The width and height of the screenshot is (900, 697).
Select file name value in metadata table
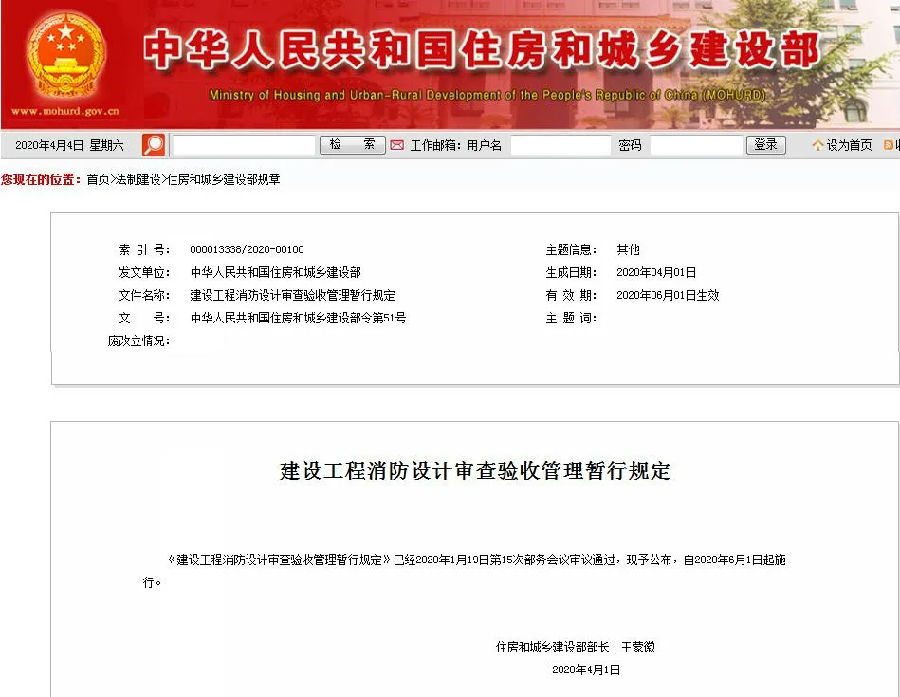293,295
